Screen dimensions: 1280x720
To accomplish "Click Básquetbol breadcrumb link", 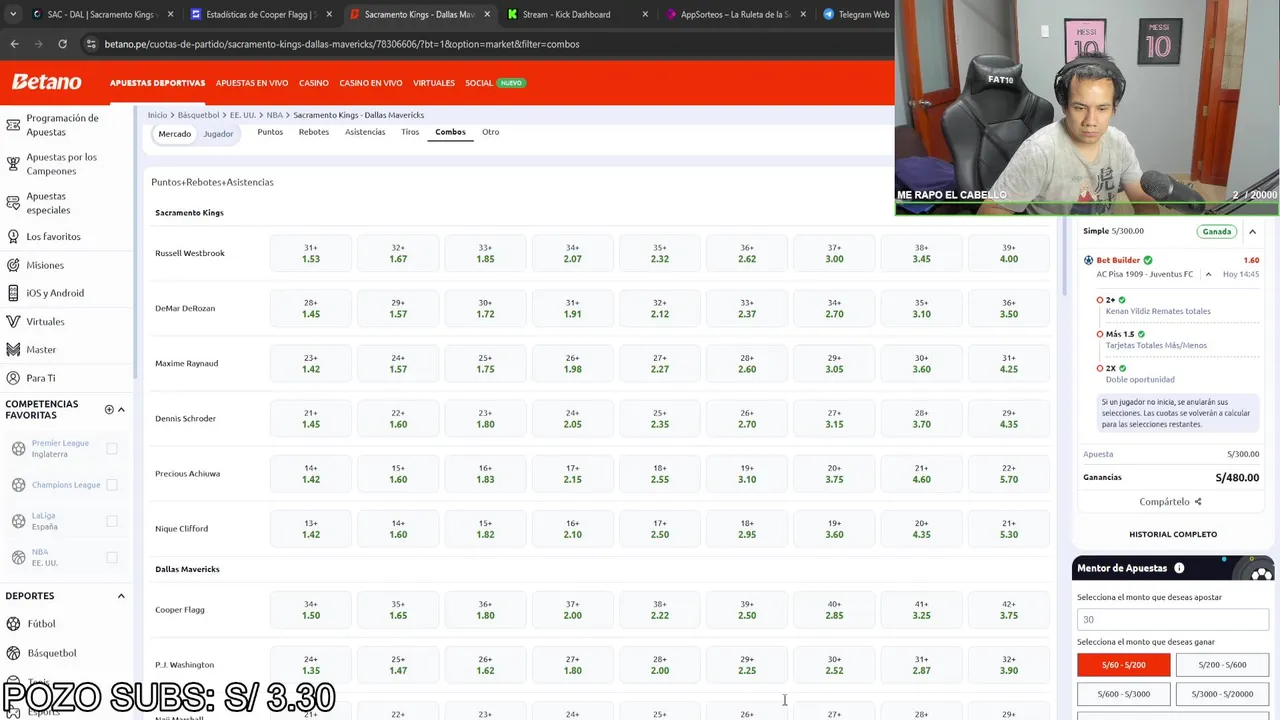I will [200, 115].
